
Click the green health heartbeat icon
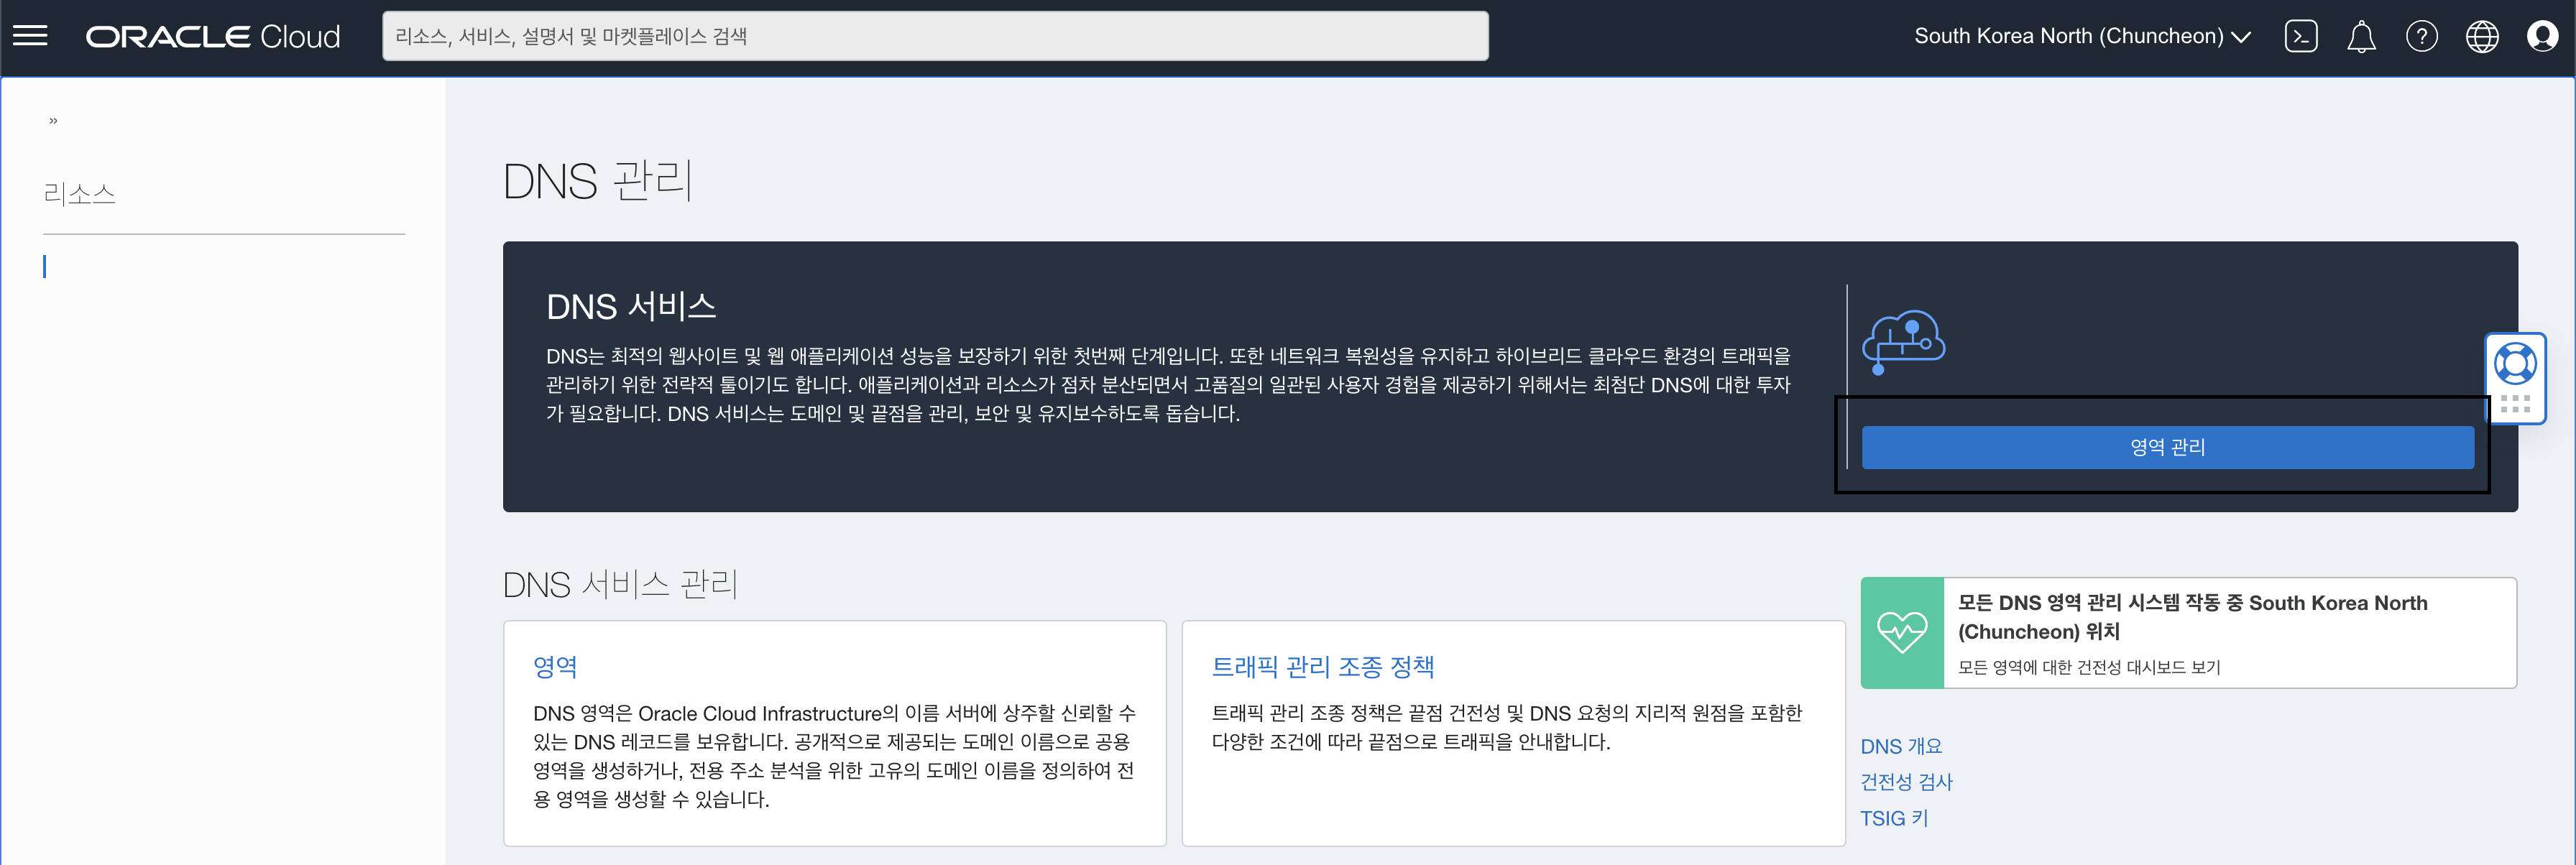click(1902, 632)
